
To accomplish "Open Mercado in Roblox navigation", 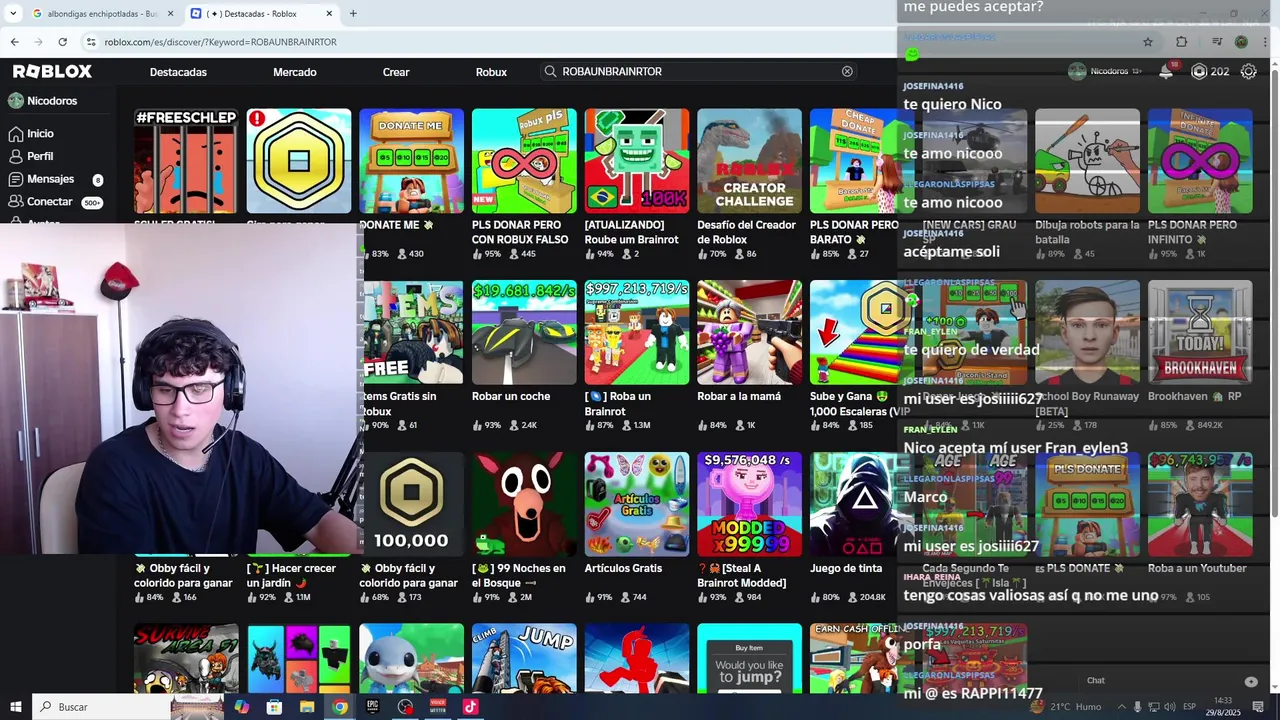I will point(295,72).
